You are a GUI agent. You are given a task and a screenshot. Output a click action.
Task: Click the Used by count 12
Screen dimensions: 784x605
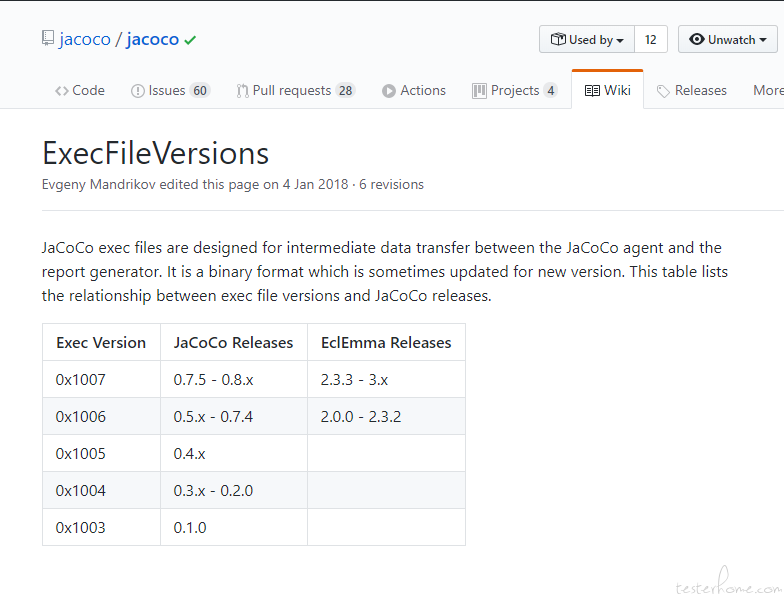(650, 40)
